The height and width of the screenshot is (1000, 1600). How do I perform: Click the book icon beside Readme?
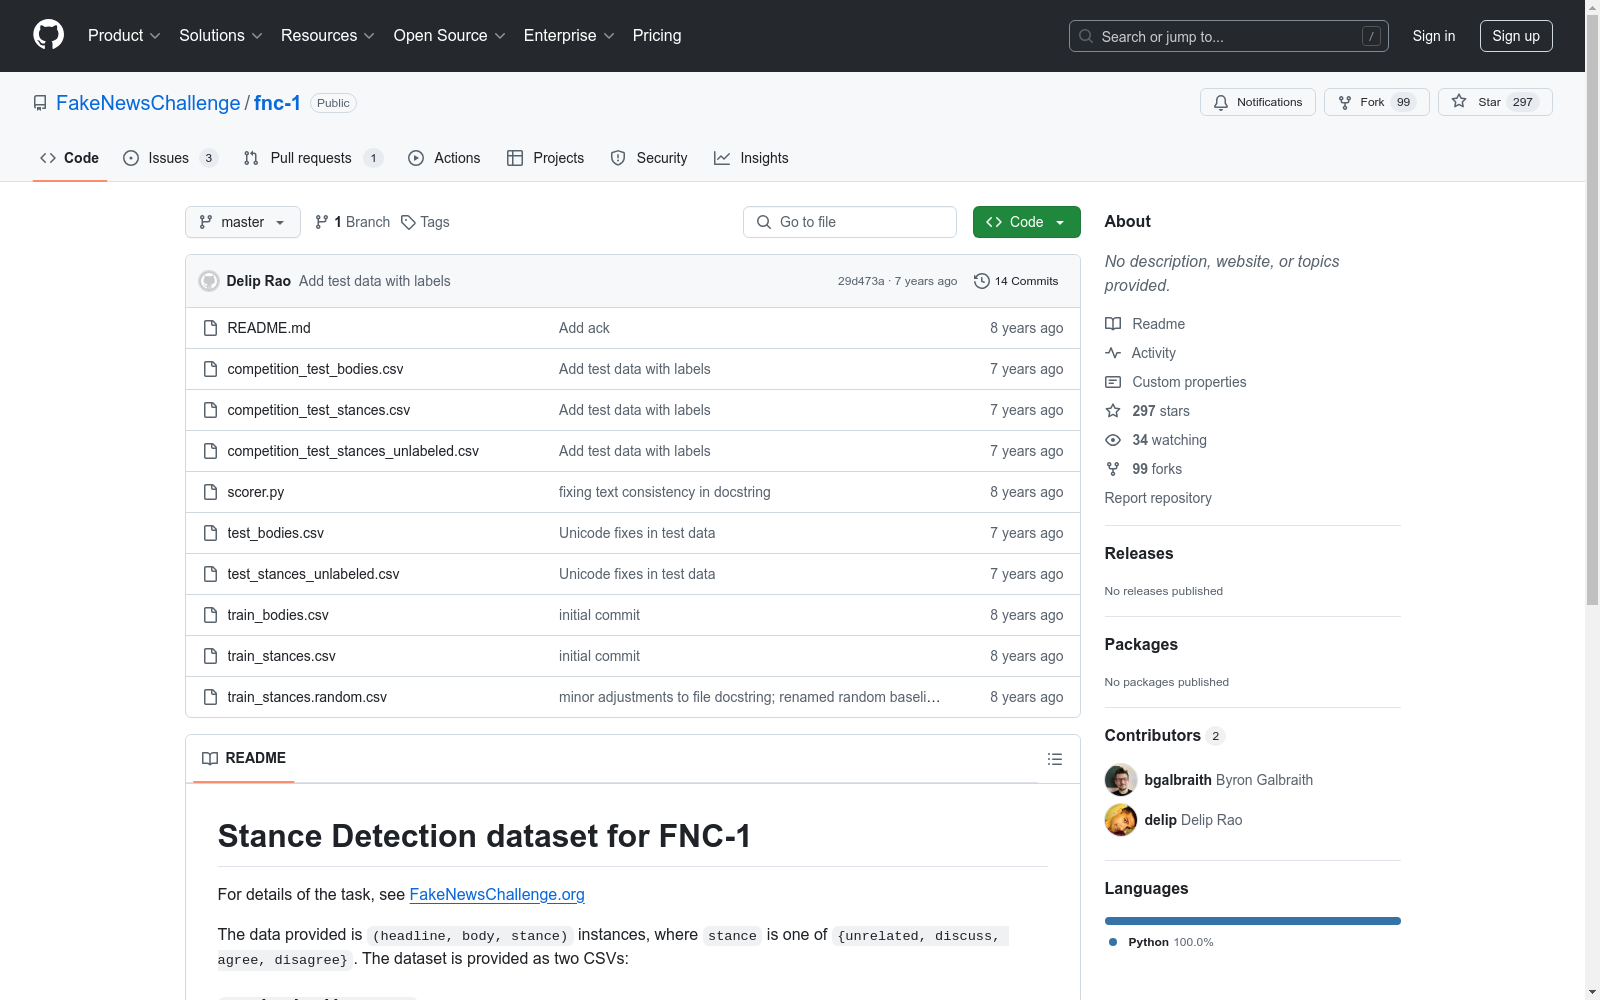pos(1113,324)
